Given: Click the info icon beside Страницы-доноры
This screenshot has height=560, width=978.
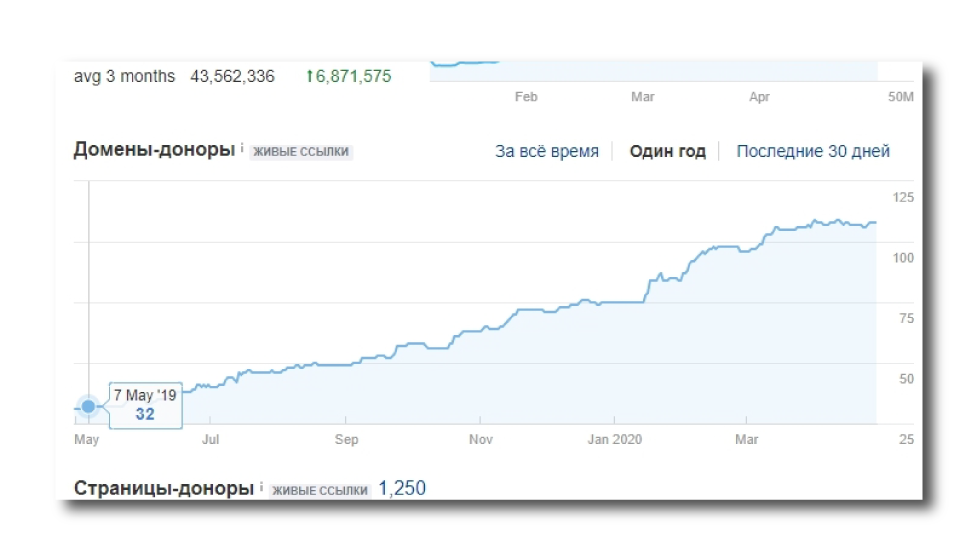Looking at the screenshot, I should point(261,486).
